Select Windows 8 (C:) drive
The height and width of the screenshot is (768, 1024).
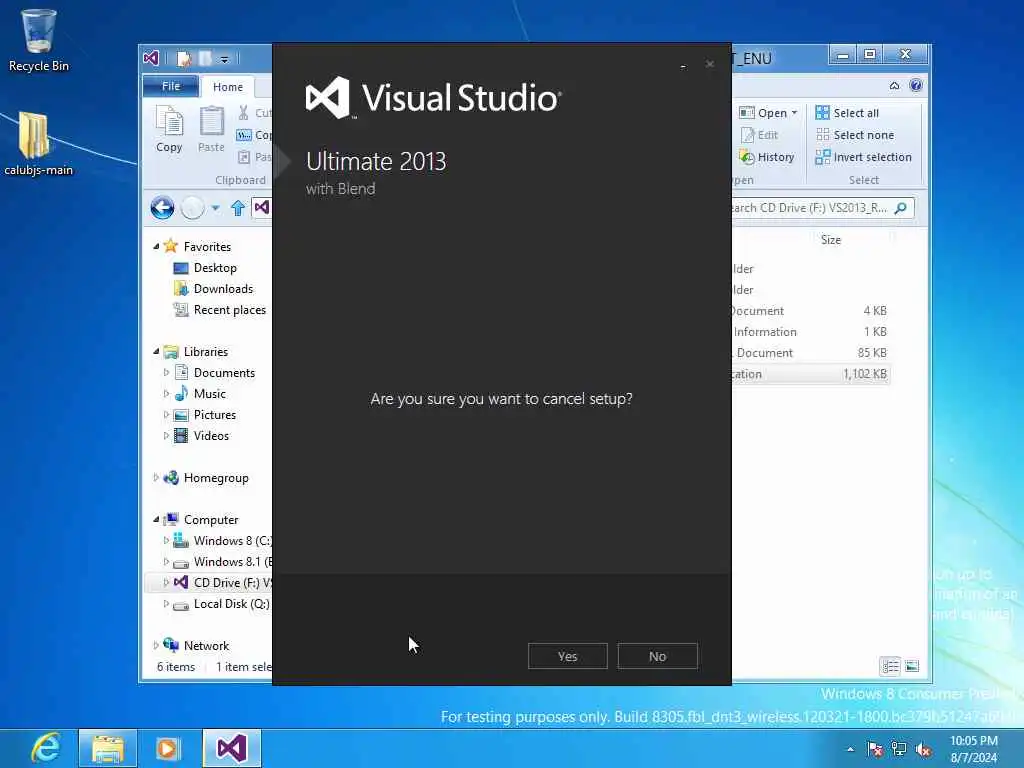click(232, 541)
